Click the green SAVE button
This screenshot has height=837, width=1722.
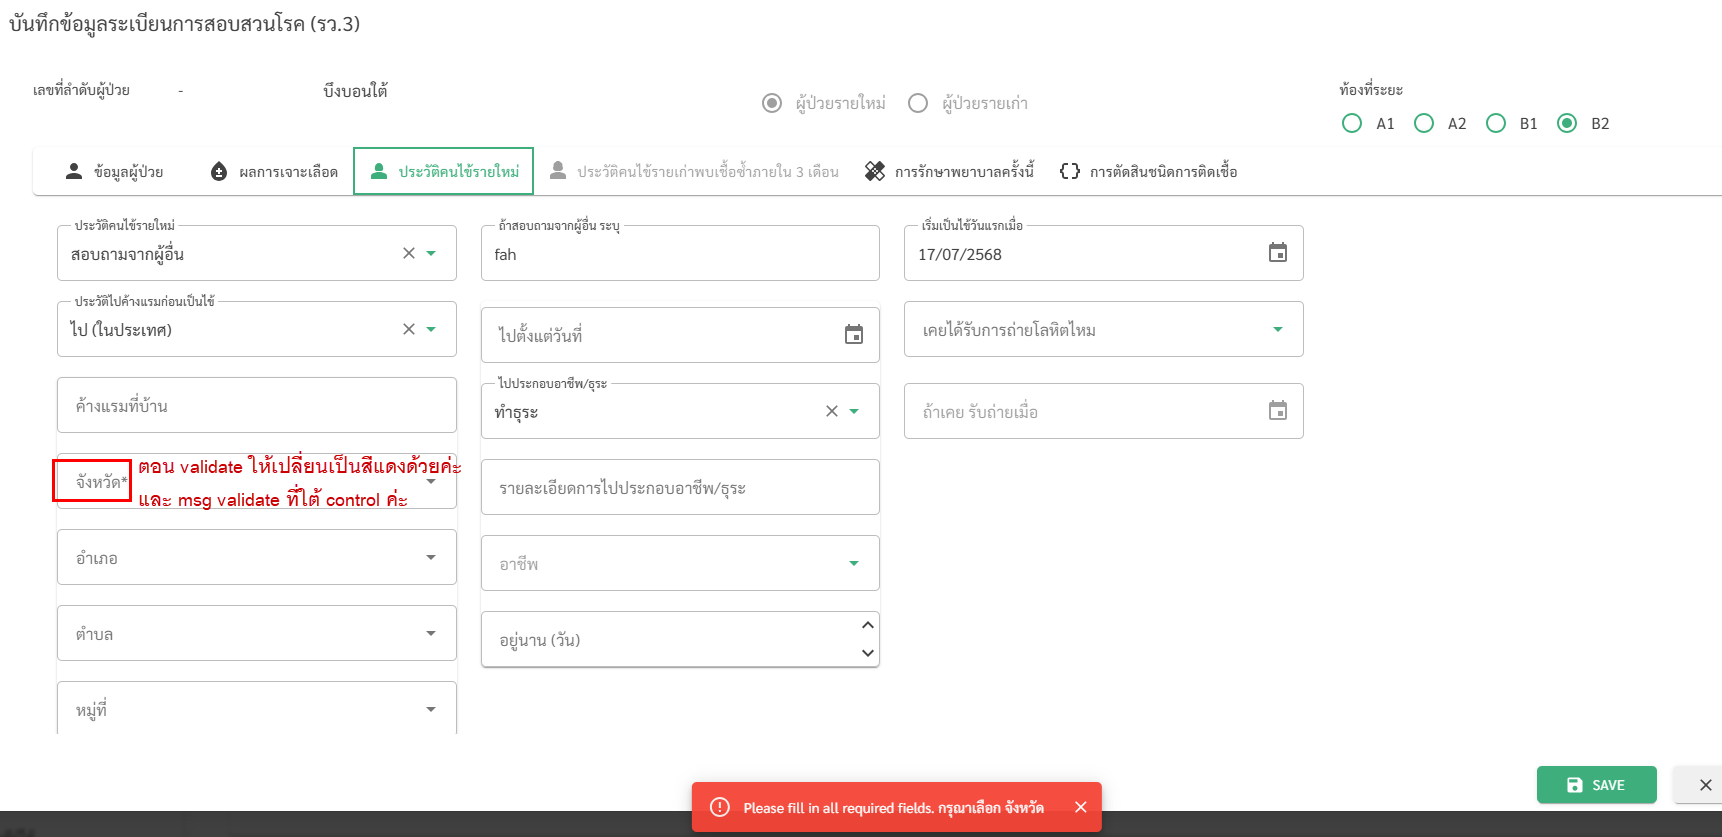[1596, 785]
